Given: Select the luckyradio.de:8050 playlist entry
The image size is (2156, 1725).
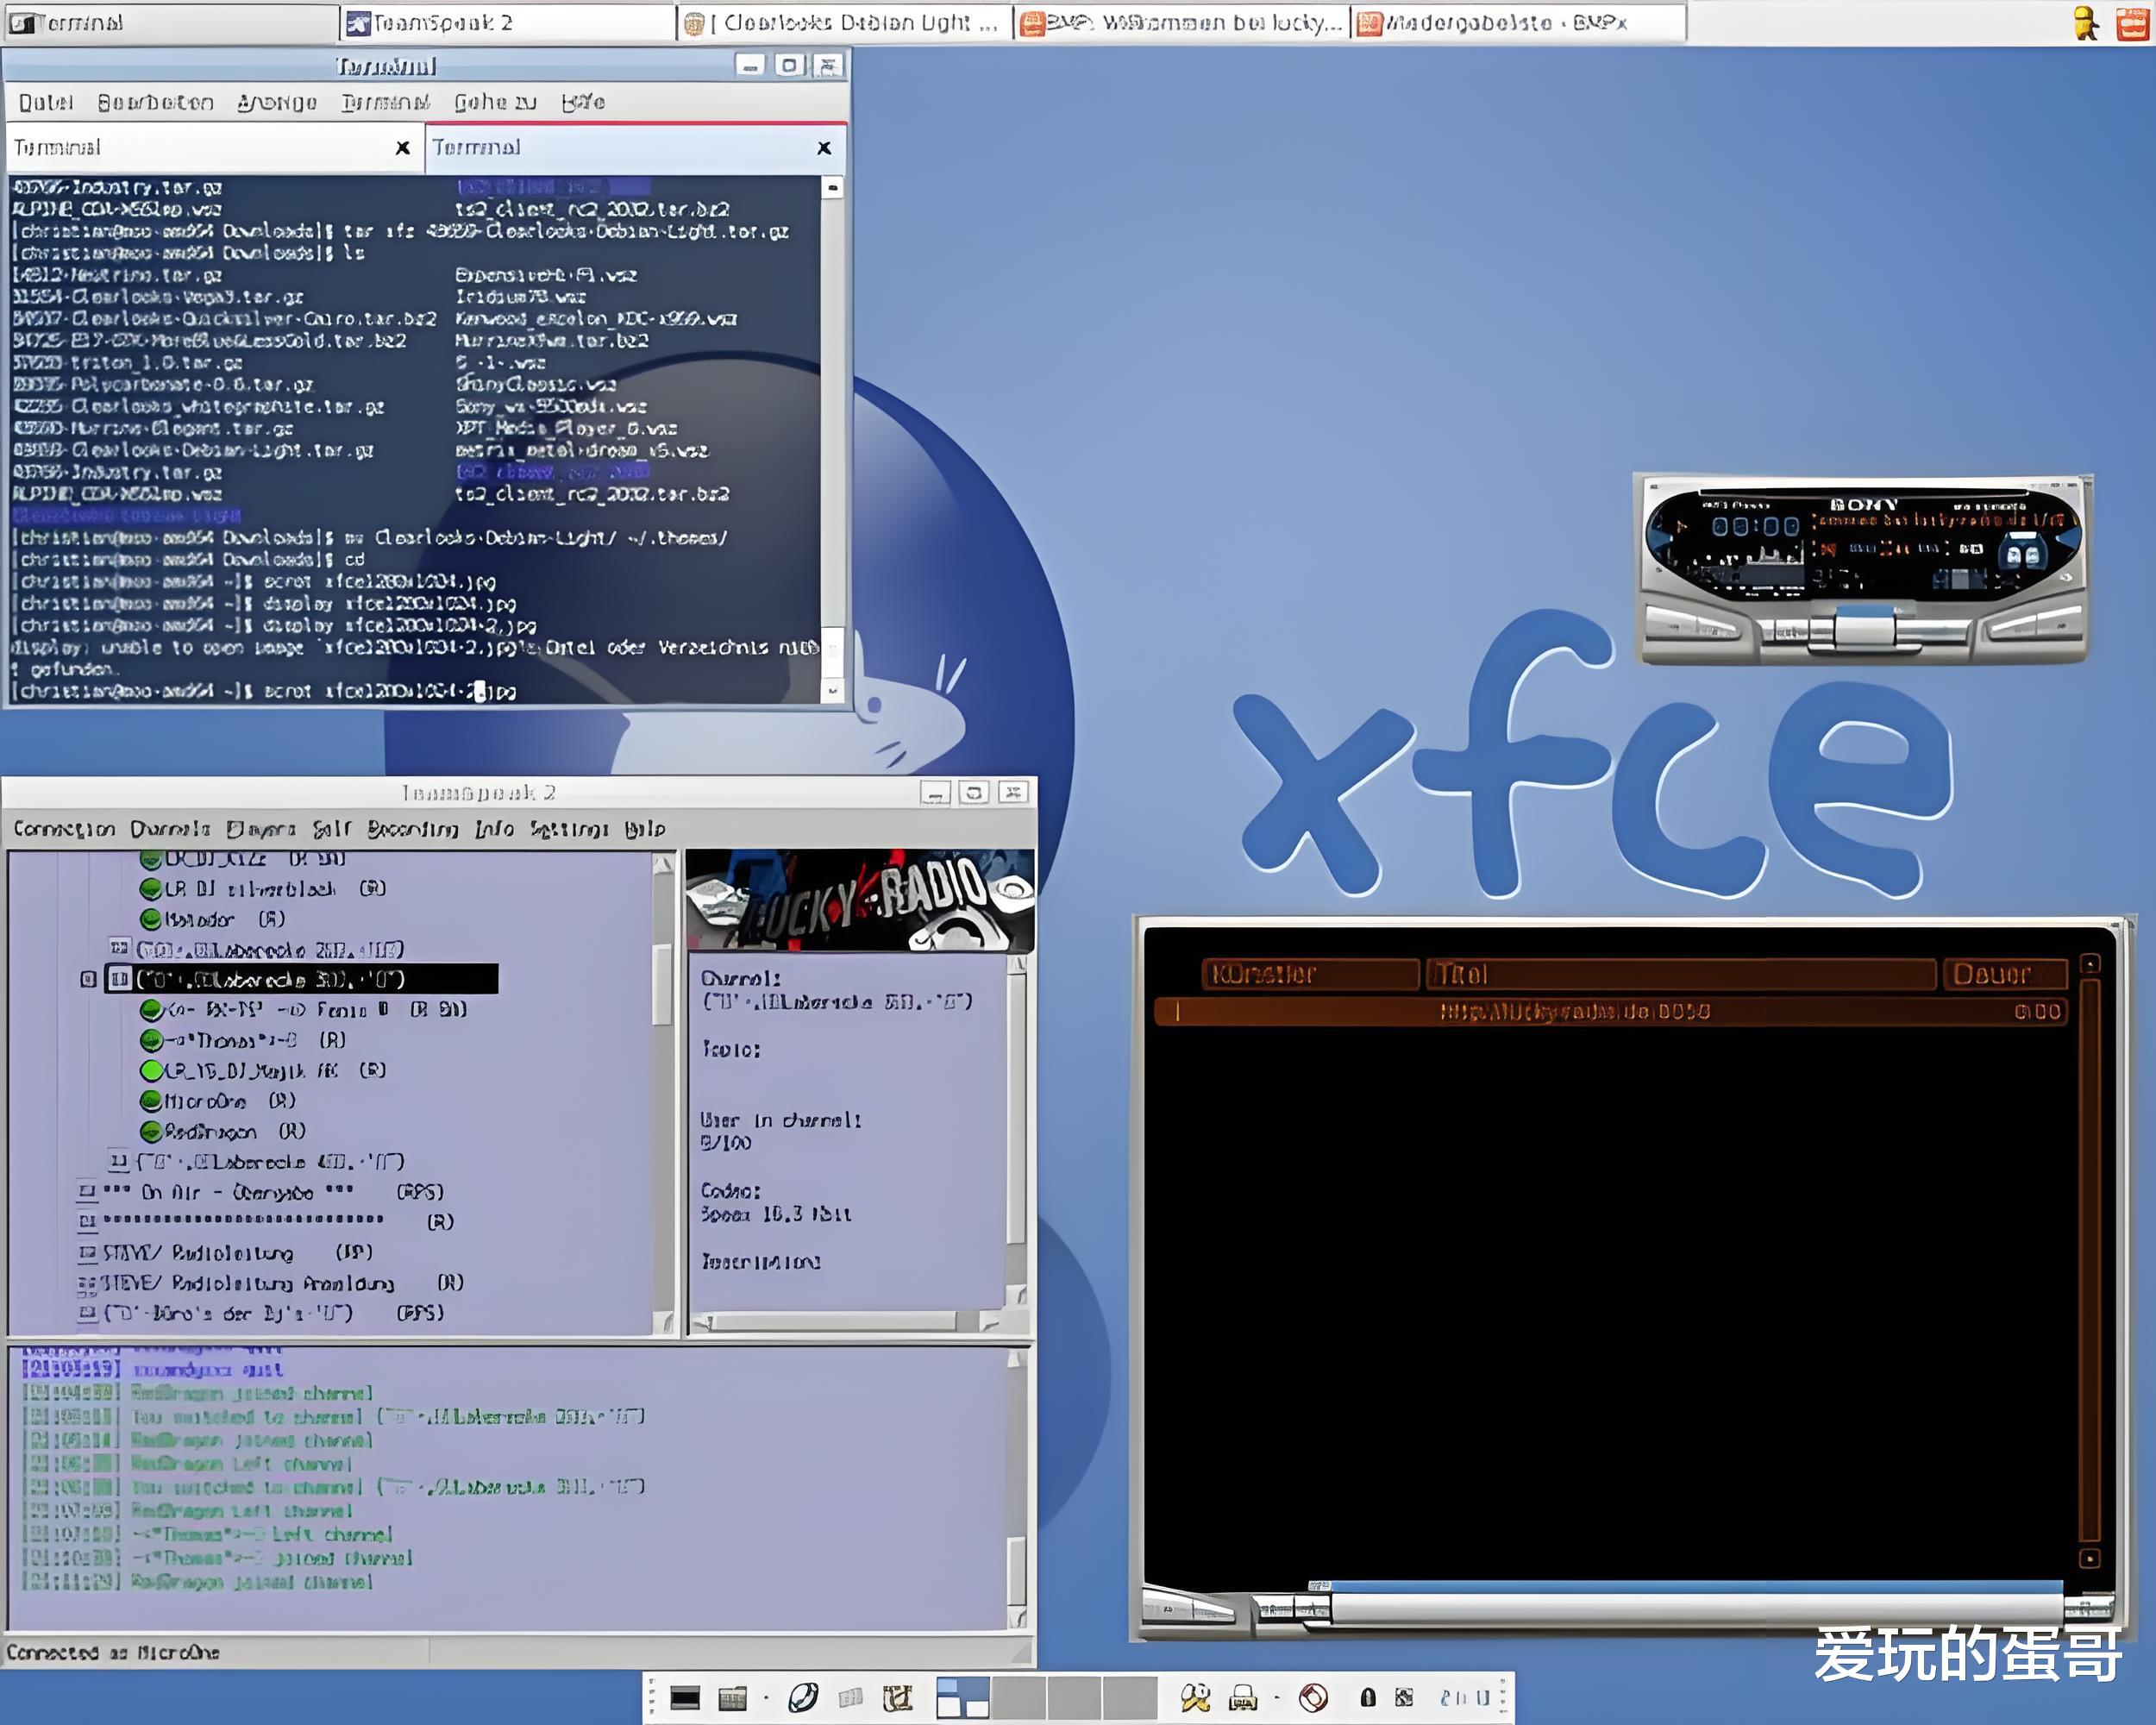Looking at the screenshot, I should (x=1610, y=1012).
